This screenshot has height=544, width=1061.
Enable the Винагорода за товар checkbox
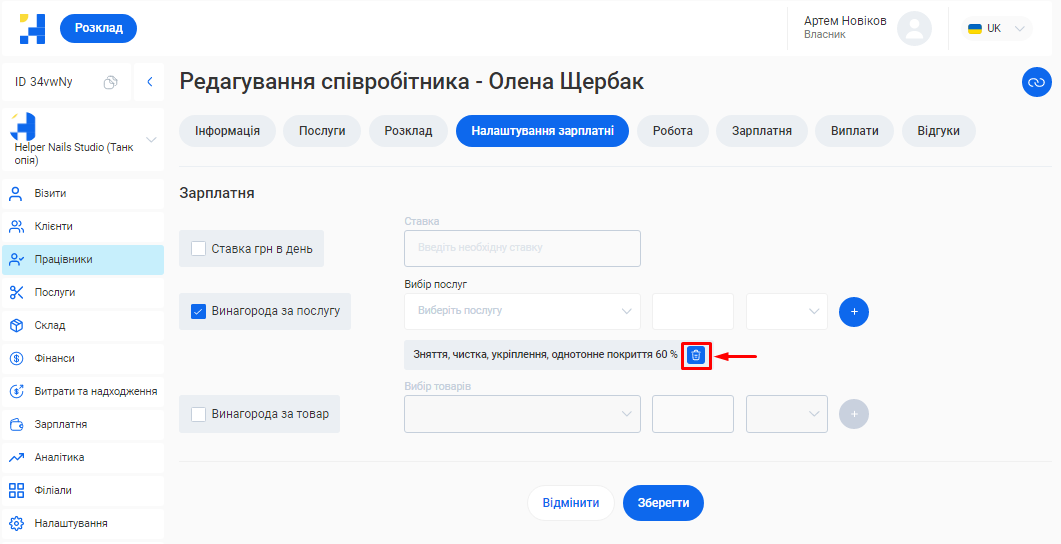[198, 414]
